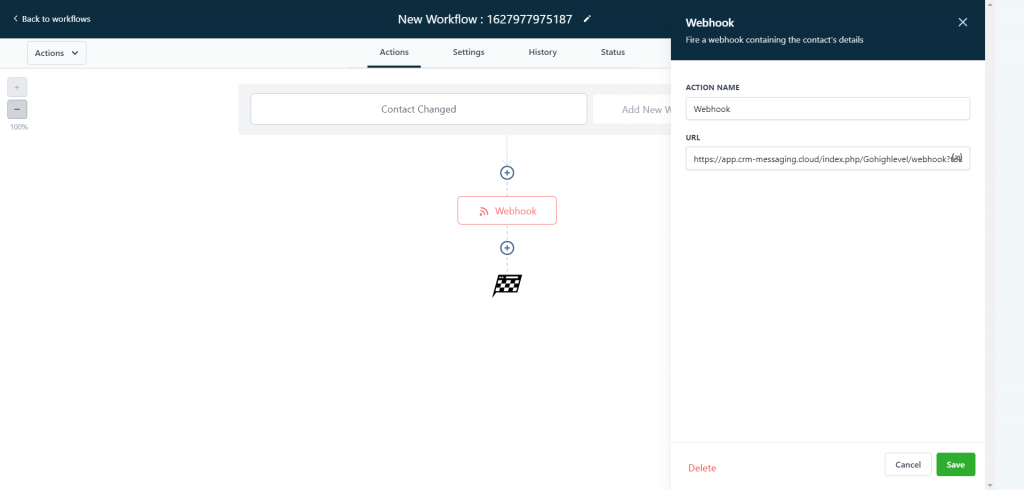Select the Webhook action node

(507, 210)
